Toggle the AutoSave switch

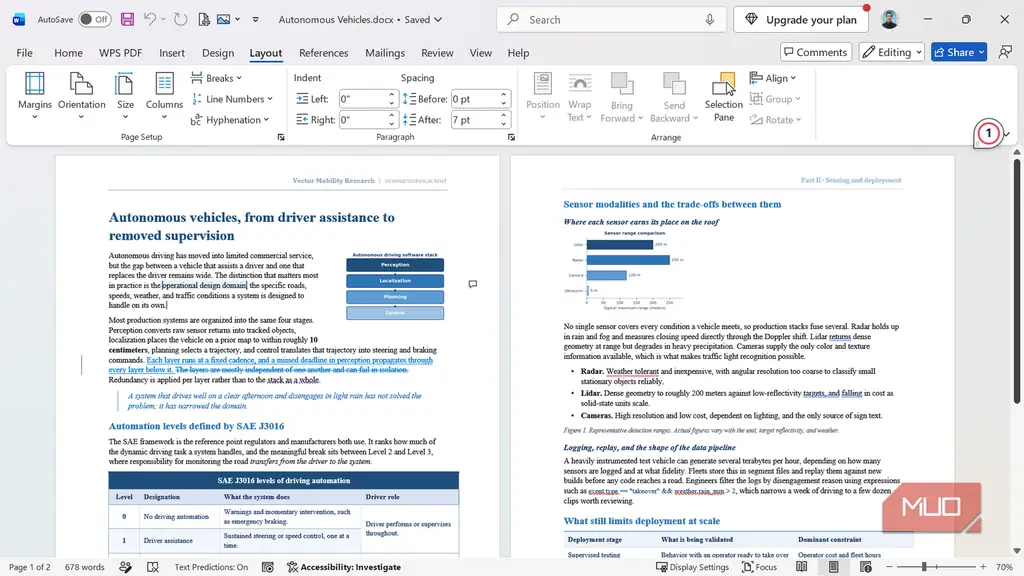click(x=95, y=20)
